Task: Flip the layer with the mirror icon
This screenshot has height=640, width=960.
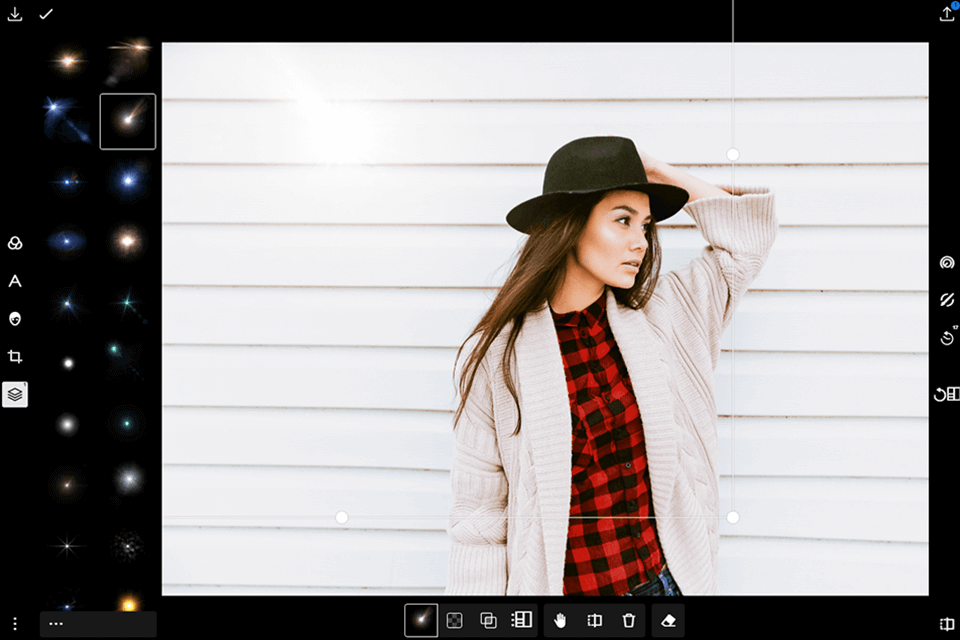Action: tap(594, 620)
